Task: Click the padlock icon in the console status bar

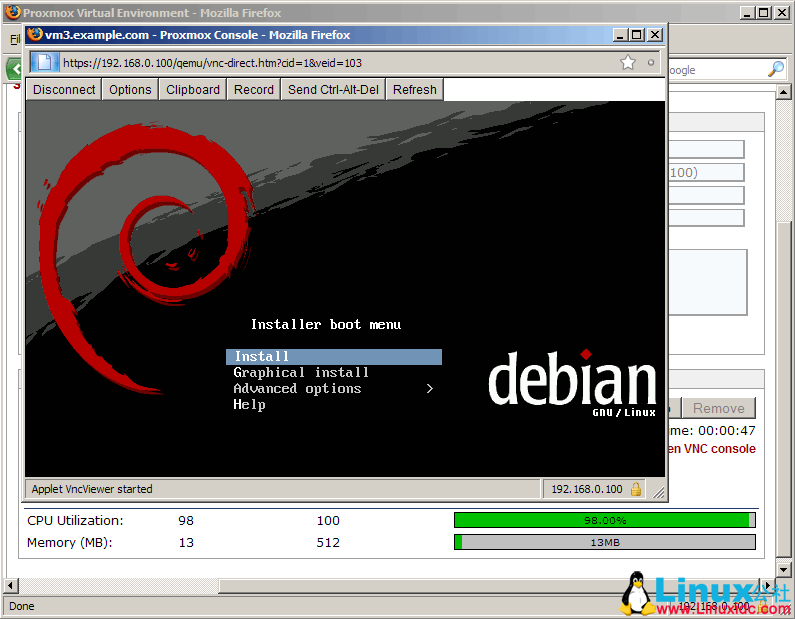Action: click(x=636, y=489)
